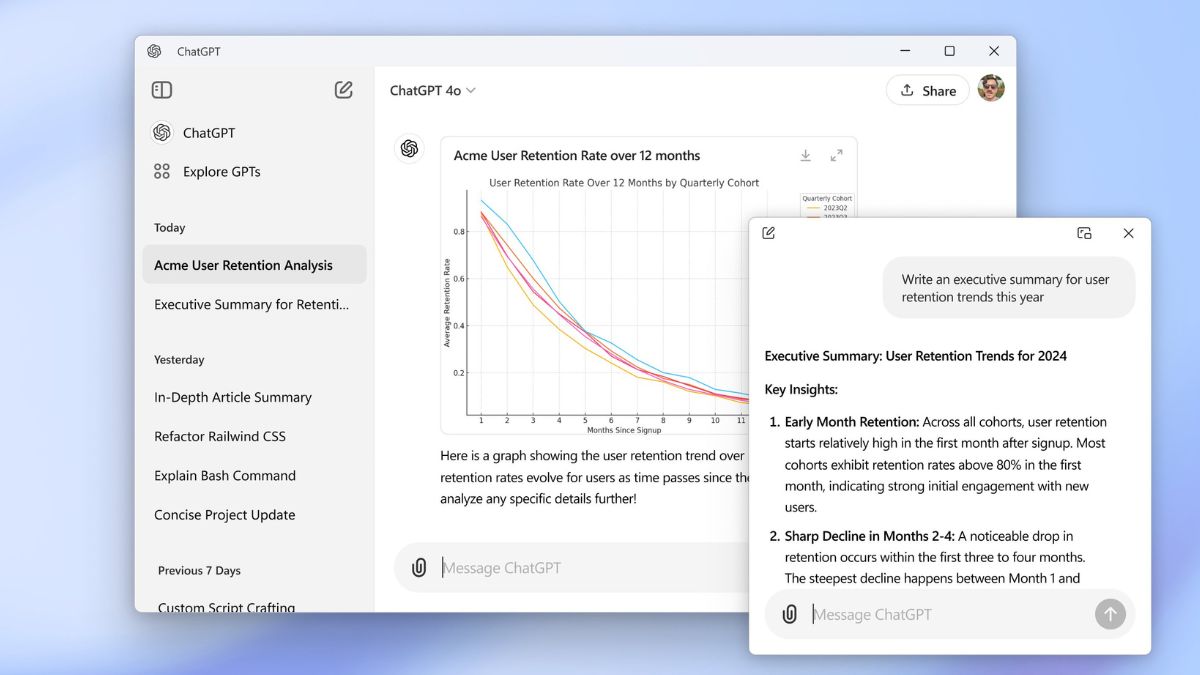1200x675 pixels.
Task: Open a new chat in the companion window
Action: click(768, 232)
